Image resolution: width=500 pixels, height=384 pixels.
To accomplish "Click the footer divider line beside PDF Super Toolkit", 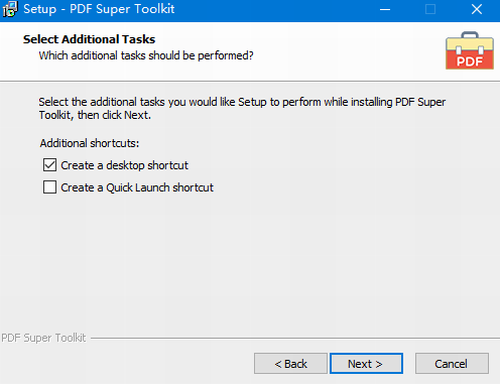I will point(295,338).
